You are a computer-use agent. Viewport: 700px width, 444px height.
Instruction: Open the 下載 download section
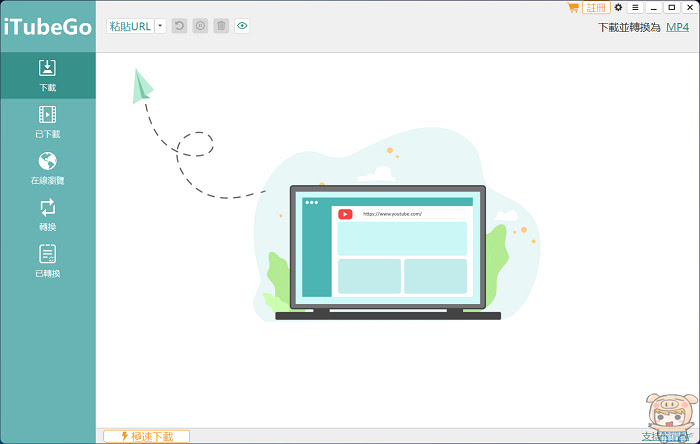pos(47,75)
